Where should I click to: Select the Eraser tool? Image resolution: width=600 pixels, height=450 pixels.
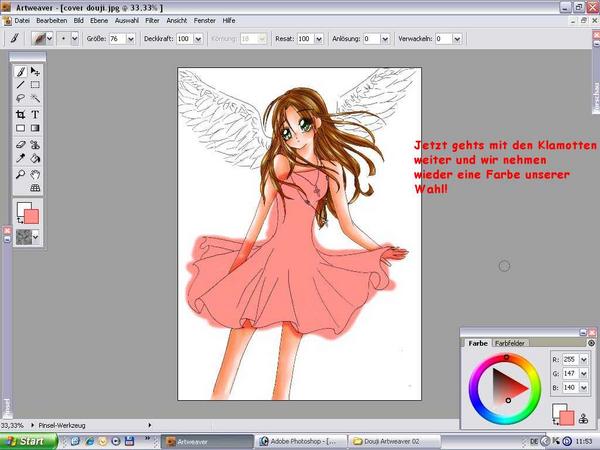21,145
